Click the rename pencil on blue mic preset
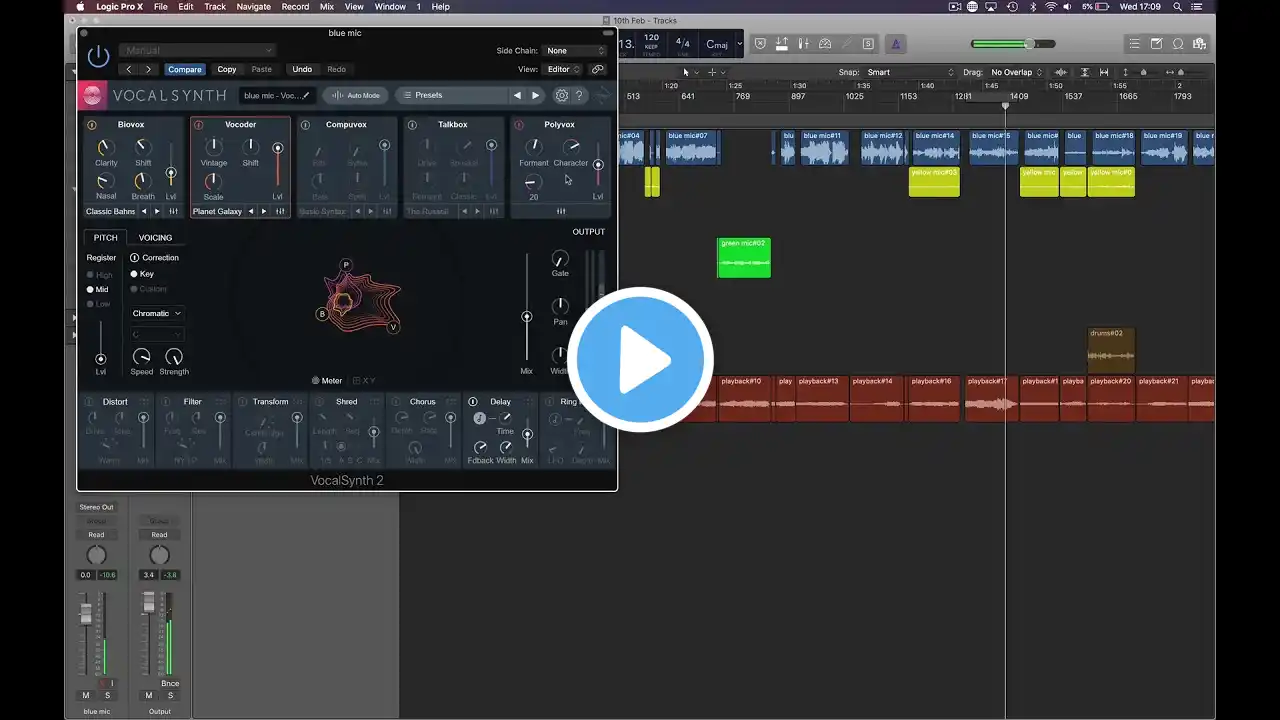The height and width of the screenshot is (720, 1280). [x=306, y=96]
